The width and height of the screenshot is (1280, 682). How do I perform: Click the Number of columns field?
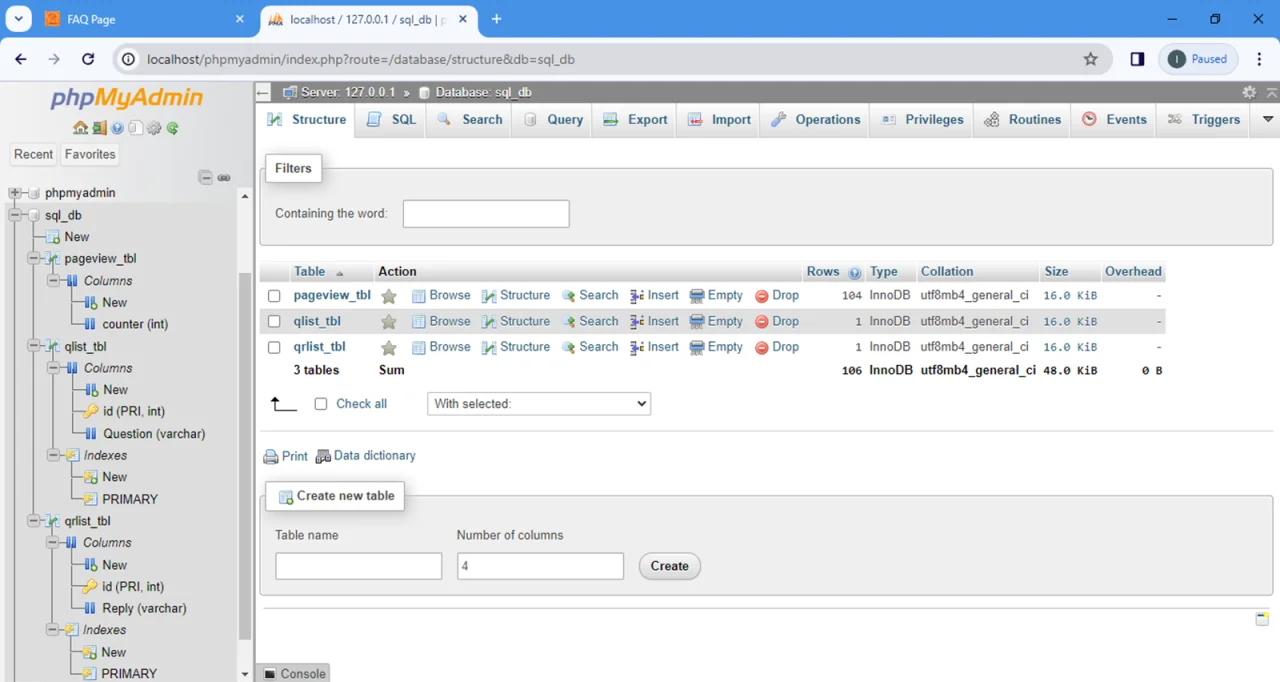pos(540,566)
